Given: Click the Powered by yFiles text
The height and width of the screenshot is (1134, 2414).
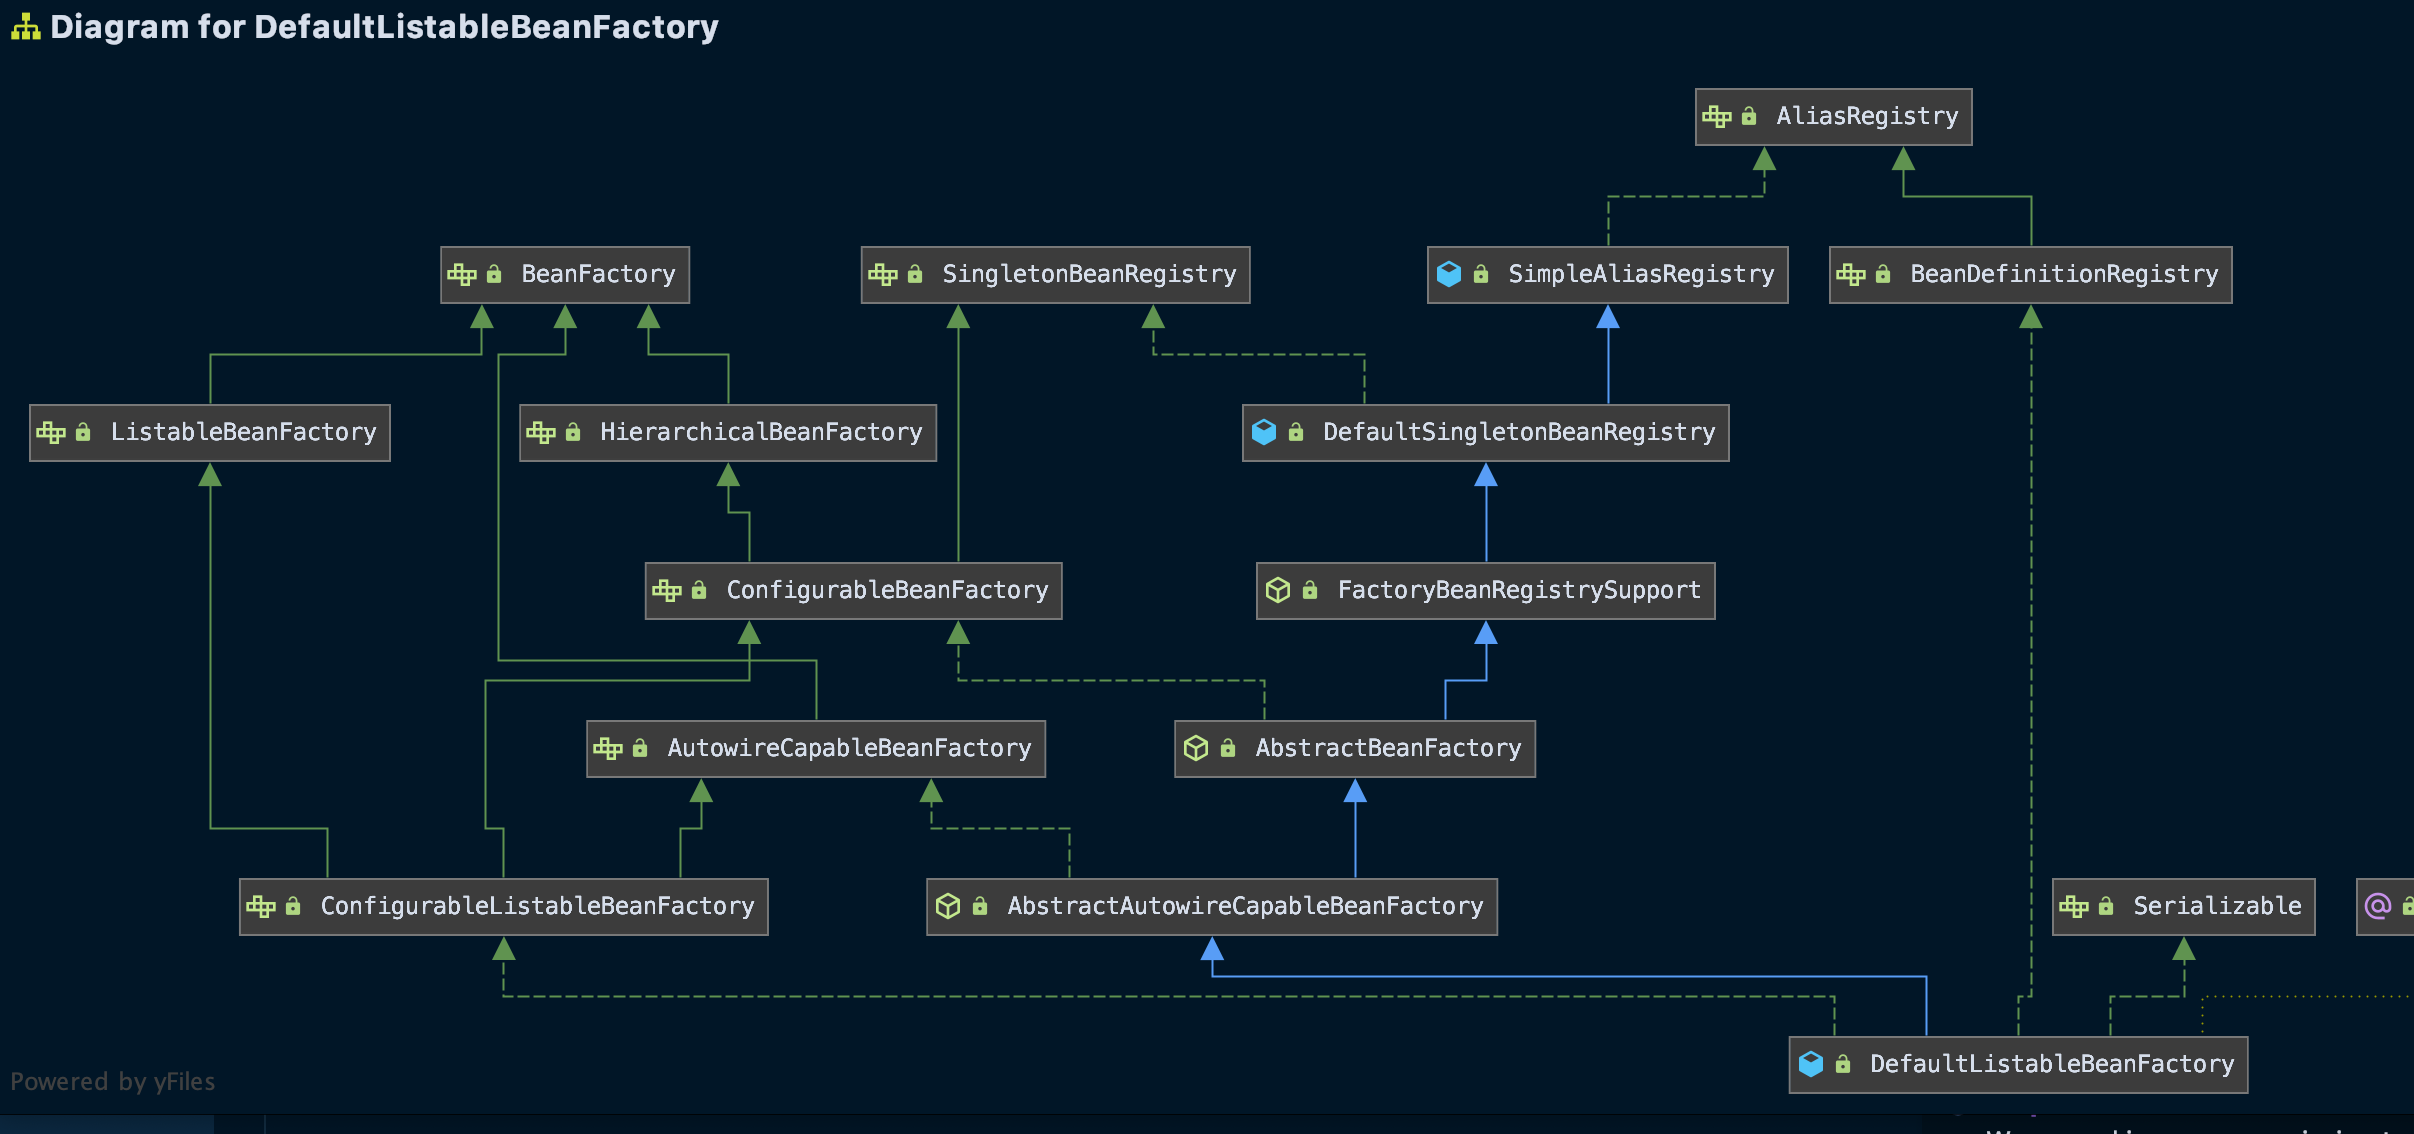Looking at the screenshot, I should tap(113, 1081).
